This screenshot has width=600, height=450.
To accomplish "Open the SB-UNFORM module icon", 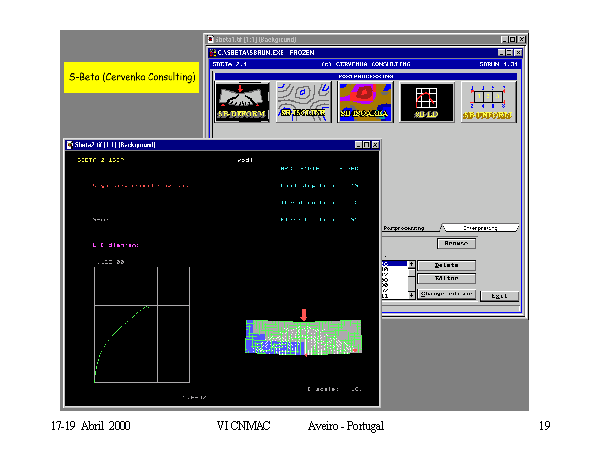I will 488,103.
